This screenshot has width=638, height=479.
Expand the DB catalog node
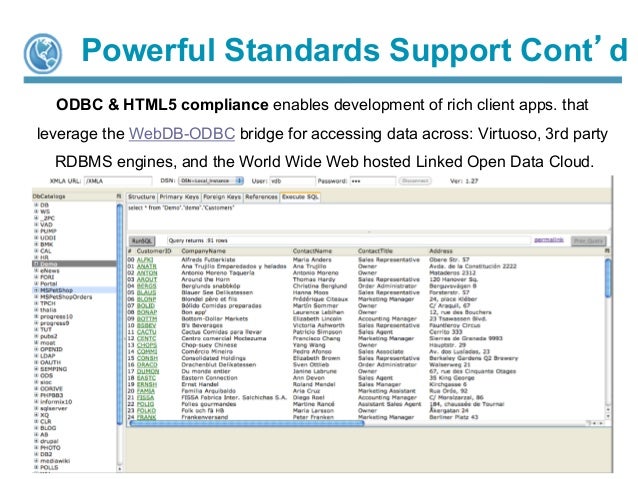36,205
